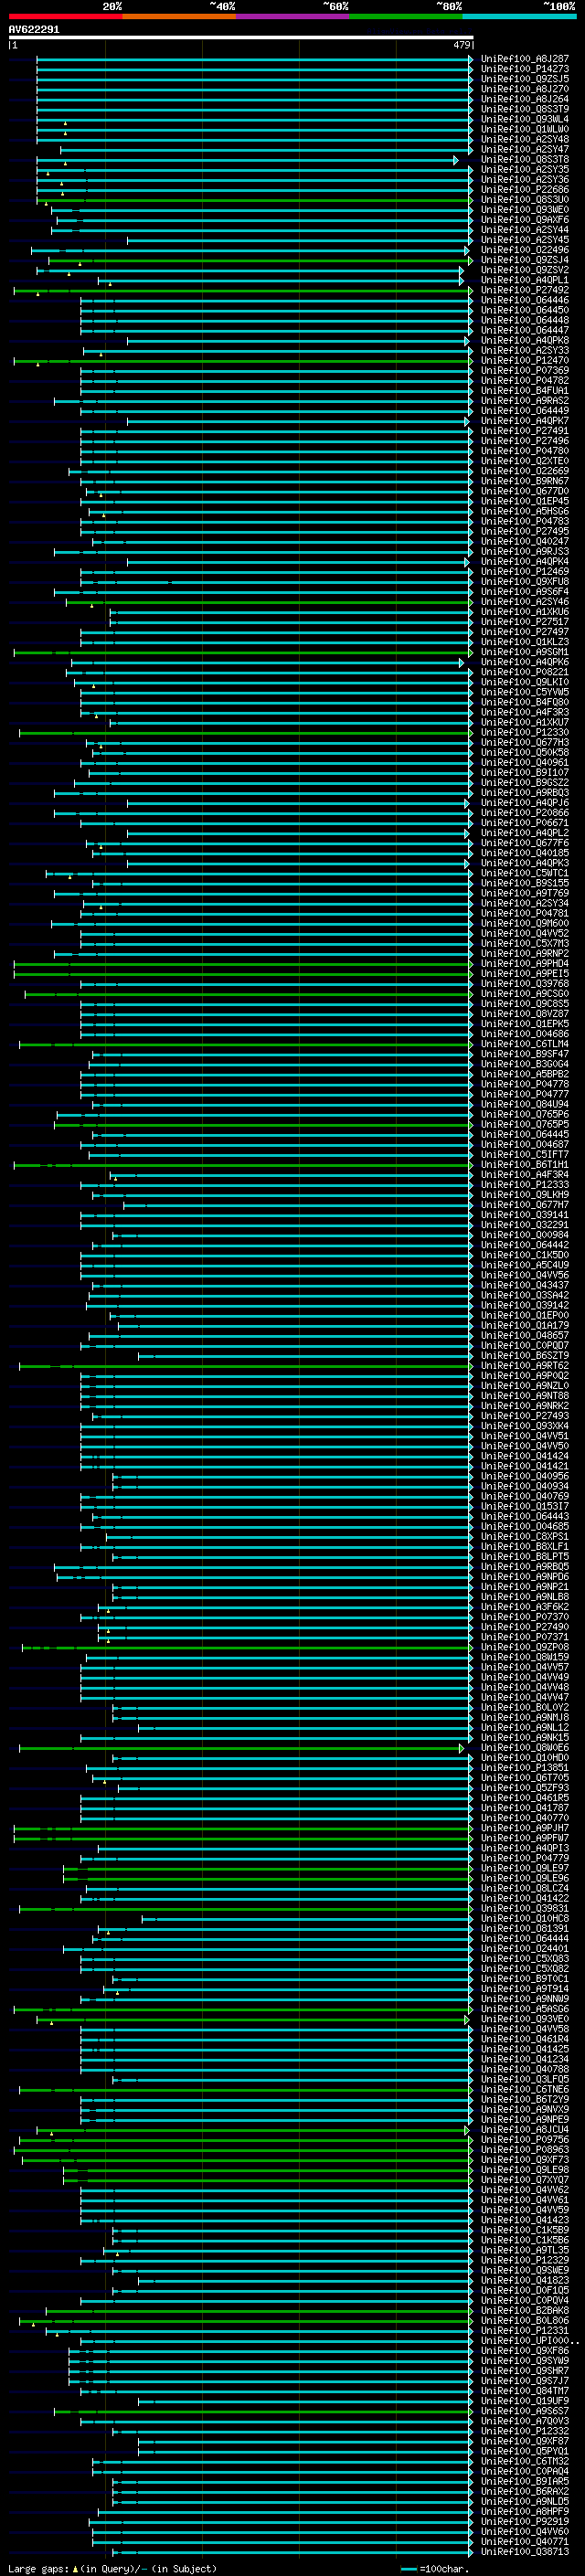Viewport: 585px width, 2576px height.
Task: Click label UniRef100_Q1A179
Action: (x=525, y=1326)
